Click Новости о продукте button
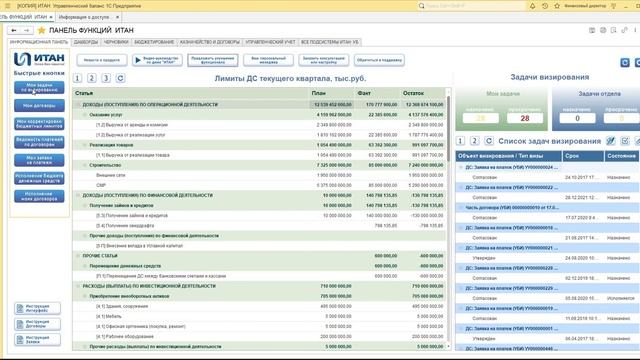640x360 pixels. tap(102, 60)
